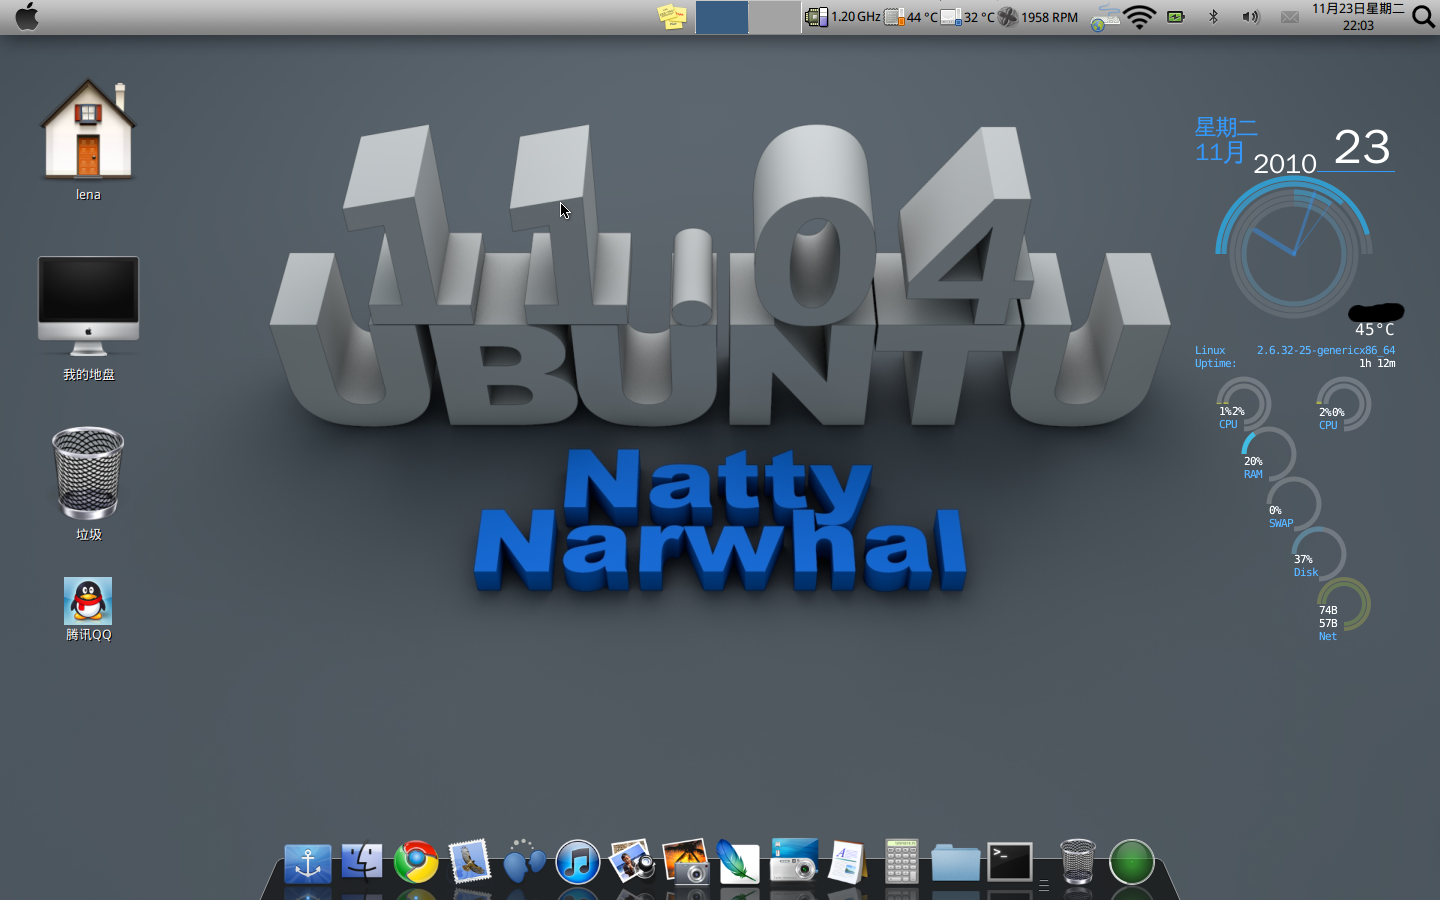The width and height of the screenshot is (1440, 900).
Task: Click the anchor icon in dock
Action: click(x=308, y=863)
